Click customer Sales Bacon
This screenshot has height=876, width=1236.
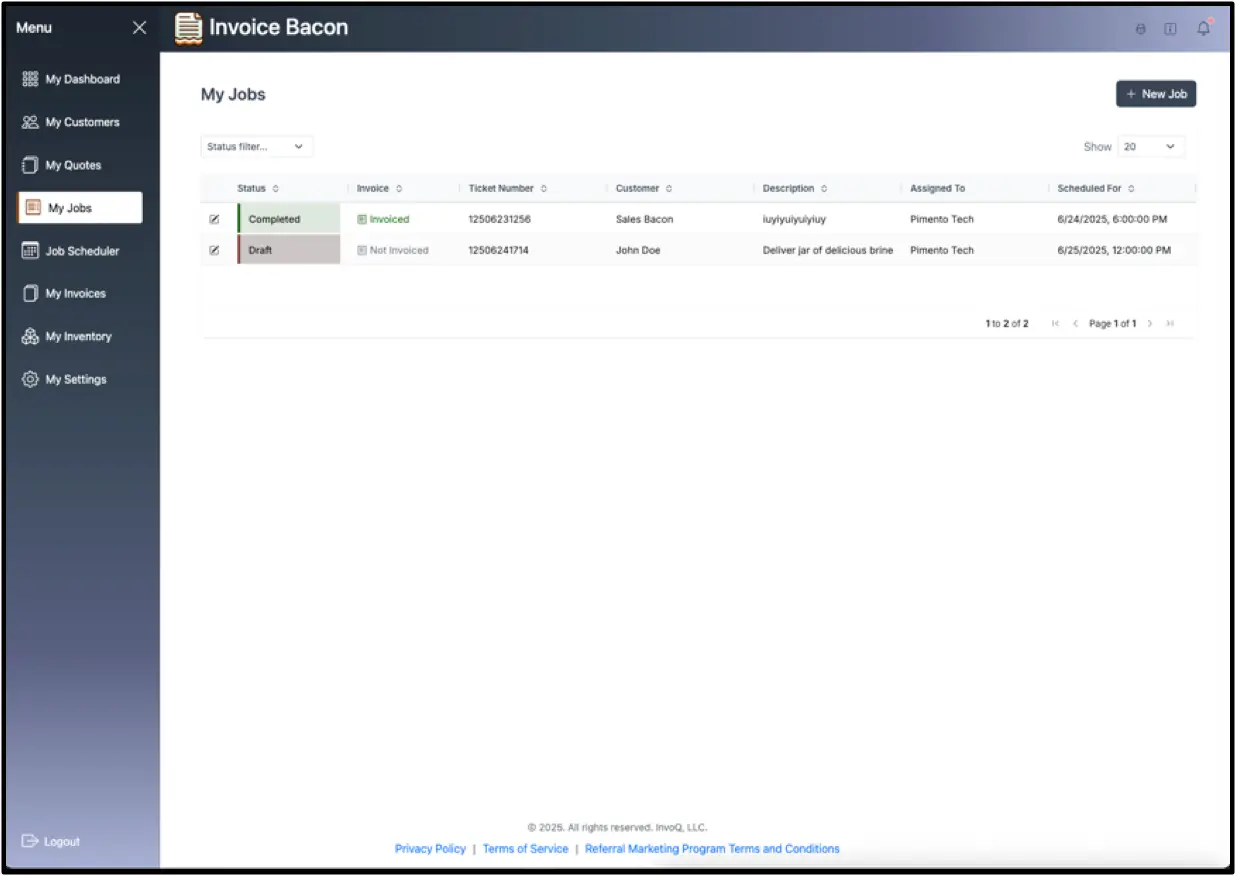pos(644,219)
